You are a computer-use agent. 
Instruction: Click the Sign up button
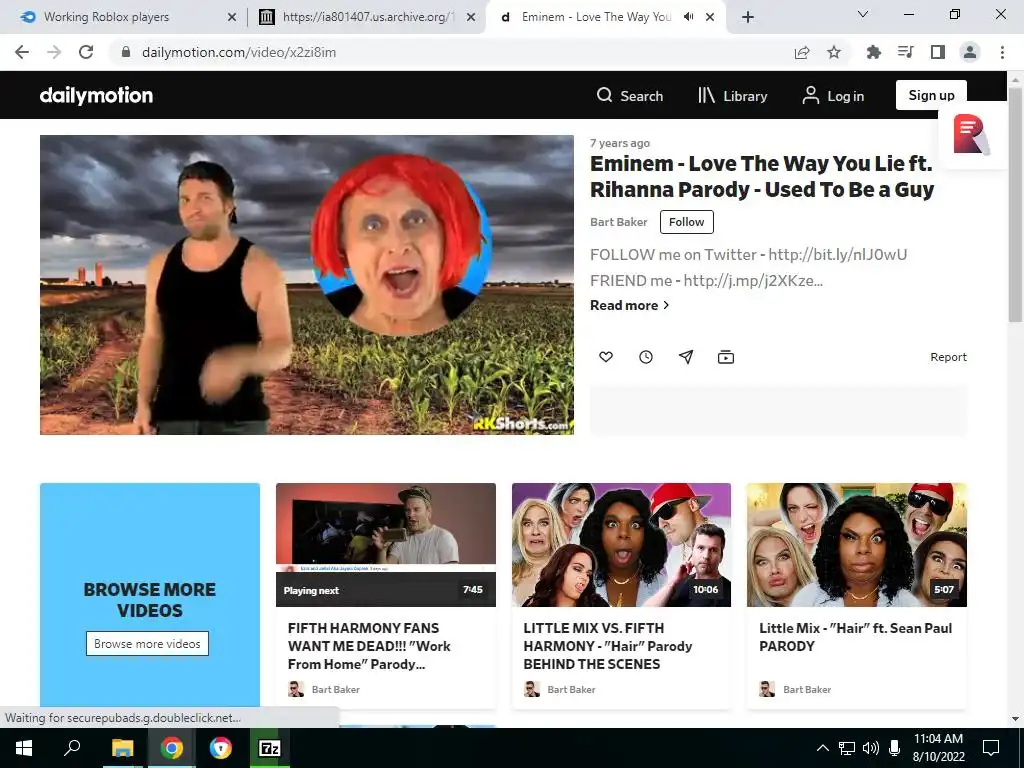pos(931,95)
